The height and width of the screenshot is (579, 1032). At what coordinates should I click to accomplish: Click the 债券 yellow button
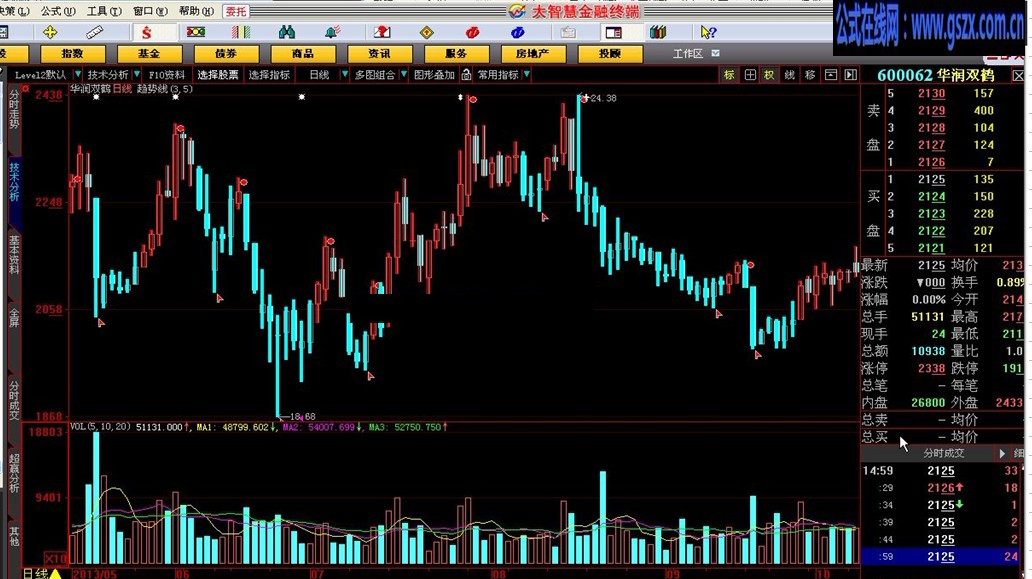click(x=226, y=53)
